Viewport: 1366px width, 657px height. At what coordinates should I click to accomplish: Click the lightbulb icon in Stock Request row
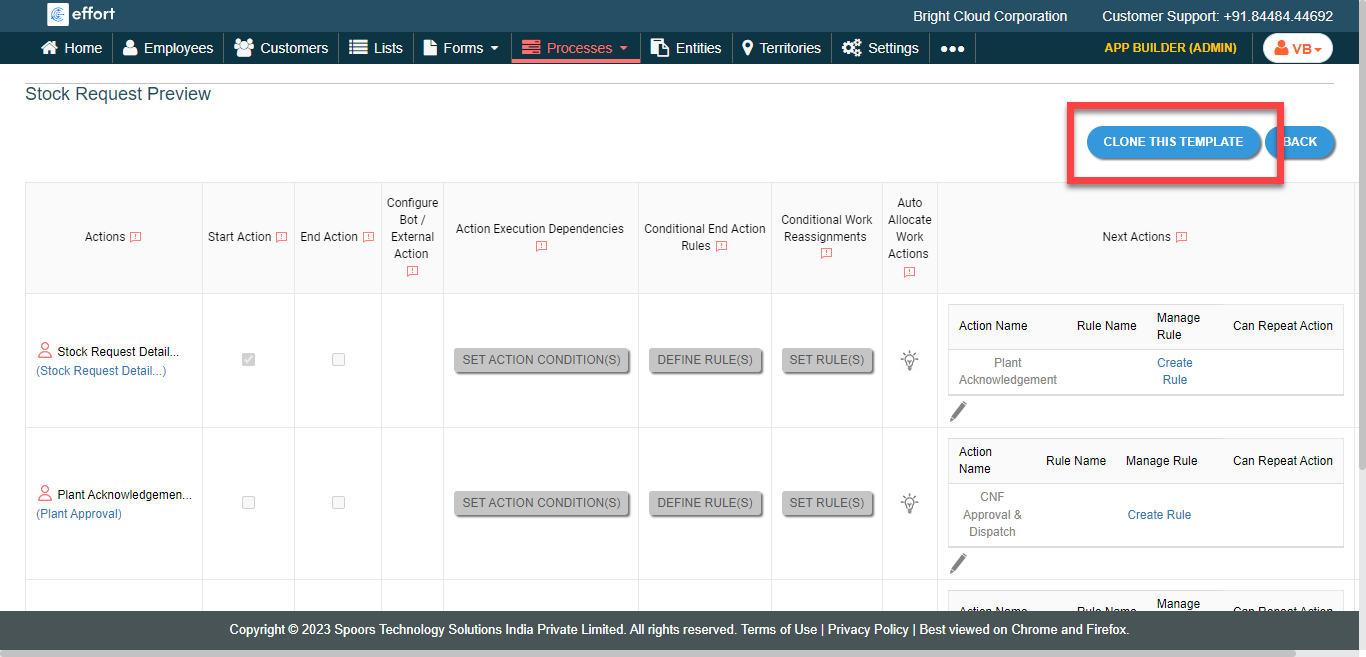909,360
